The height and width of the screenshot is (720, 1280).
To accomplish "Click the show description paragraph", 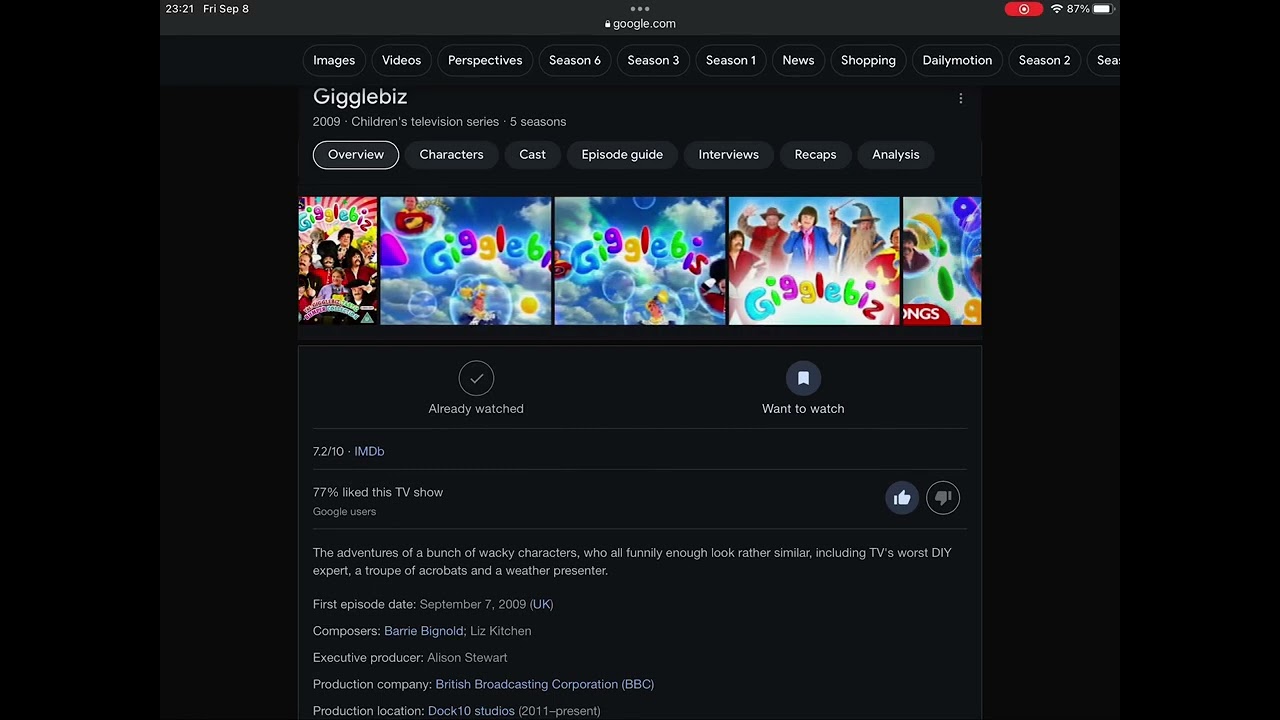I will point(632,562).
